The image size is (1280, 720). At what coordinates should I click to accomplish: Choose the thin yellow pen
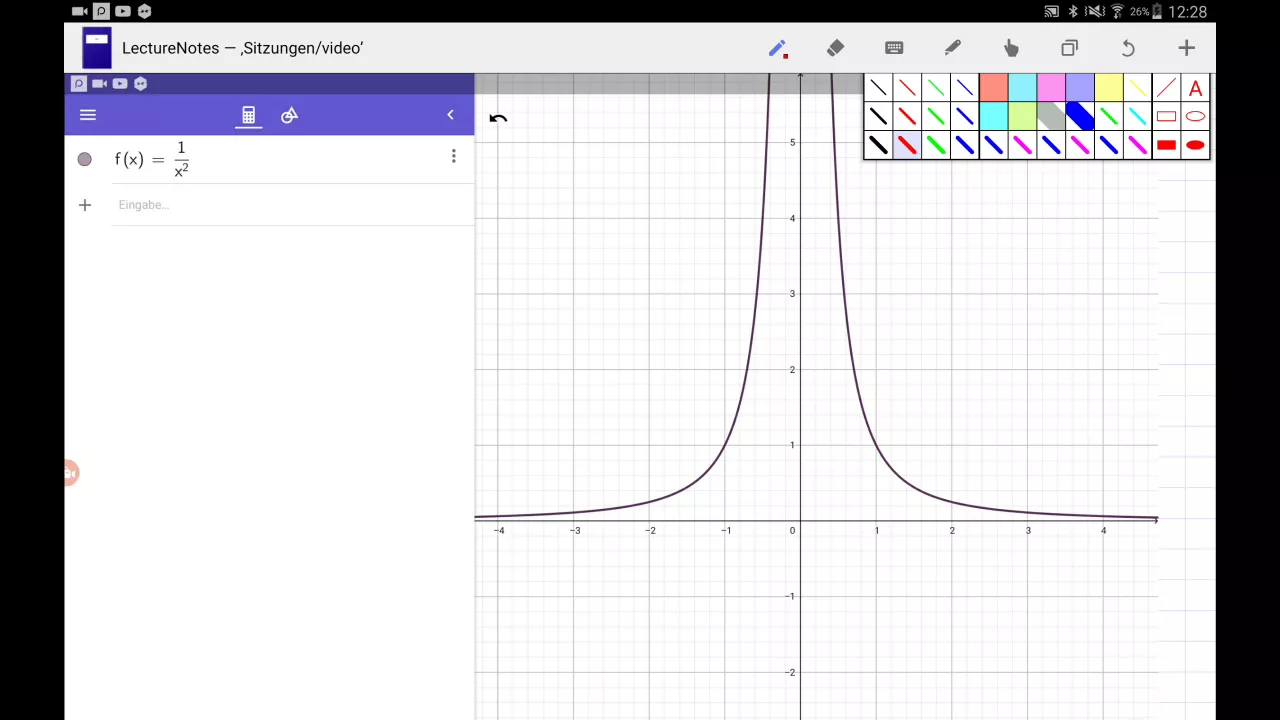tap(1138, 88)
